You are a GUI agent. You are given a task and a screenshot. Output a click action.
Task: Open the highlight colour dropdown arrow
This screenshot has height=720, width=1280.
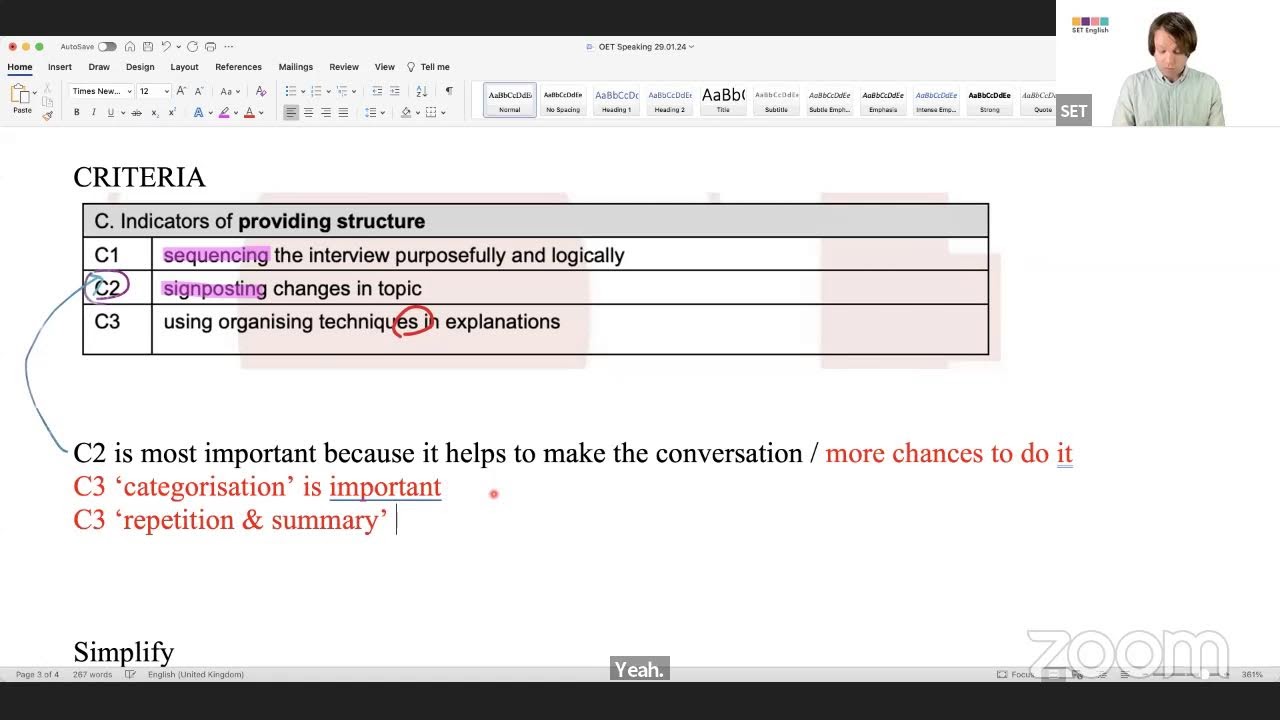coord(235,113)
